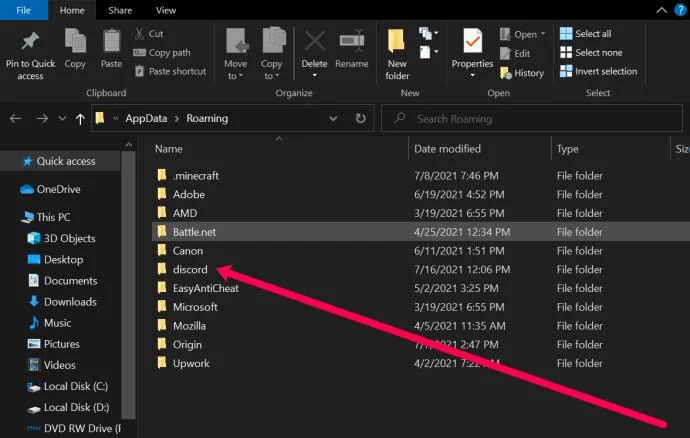Open Downloads in sidebar
This screenshot has width=690, height=438.
(62, 302)
